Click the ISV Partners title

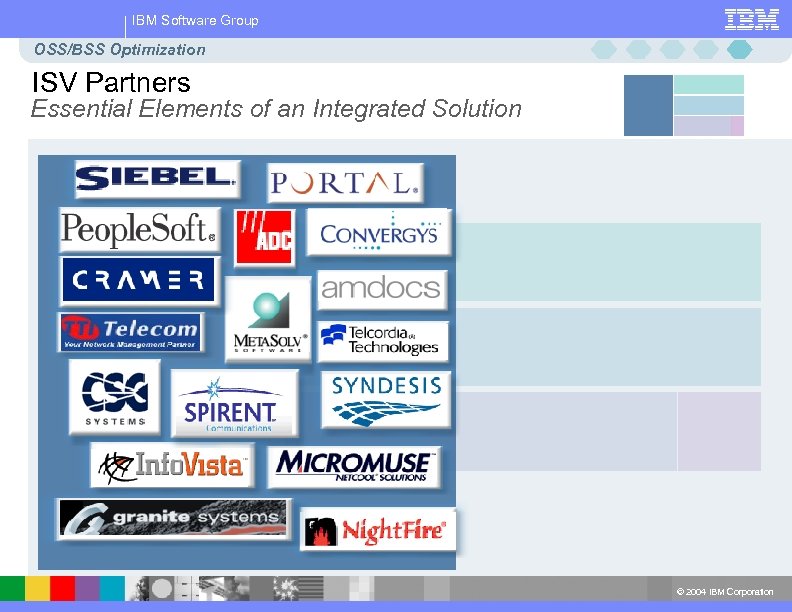coord(111,82)
